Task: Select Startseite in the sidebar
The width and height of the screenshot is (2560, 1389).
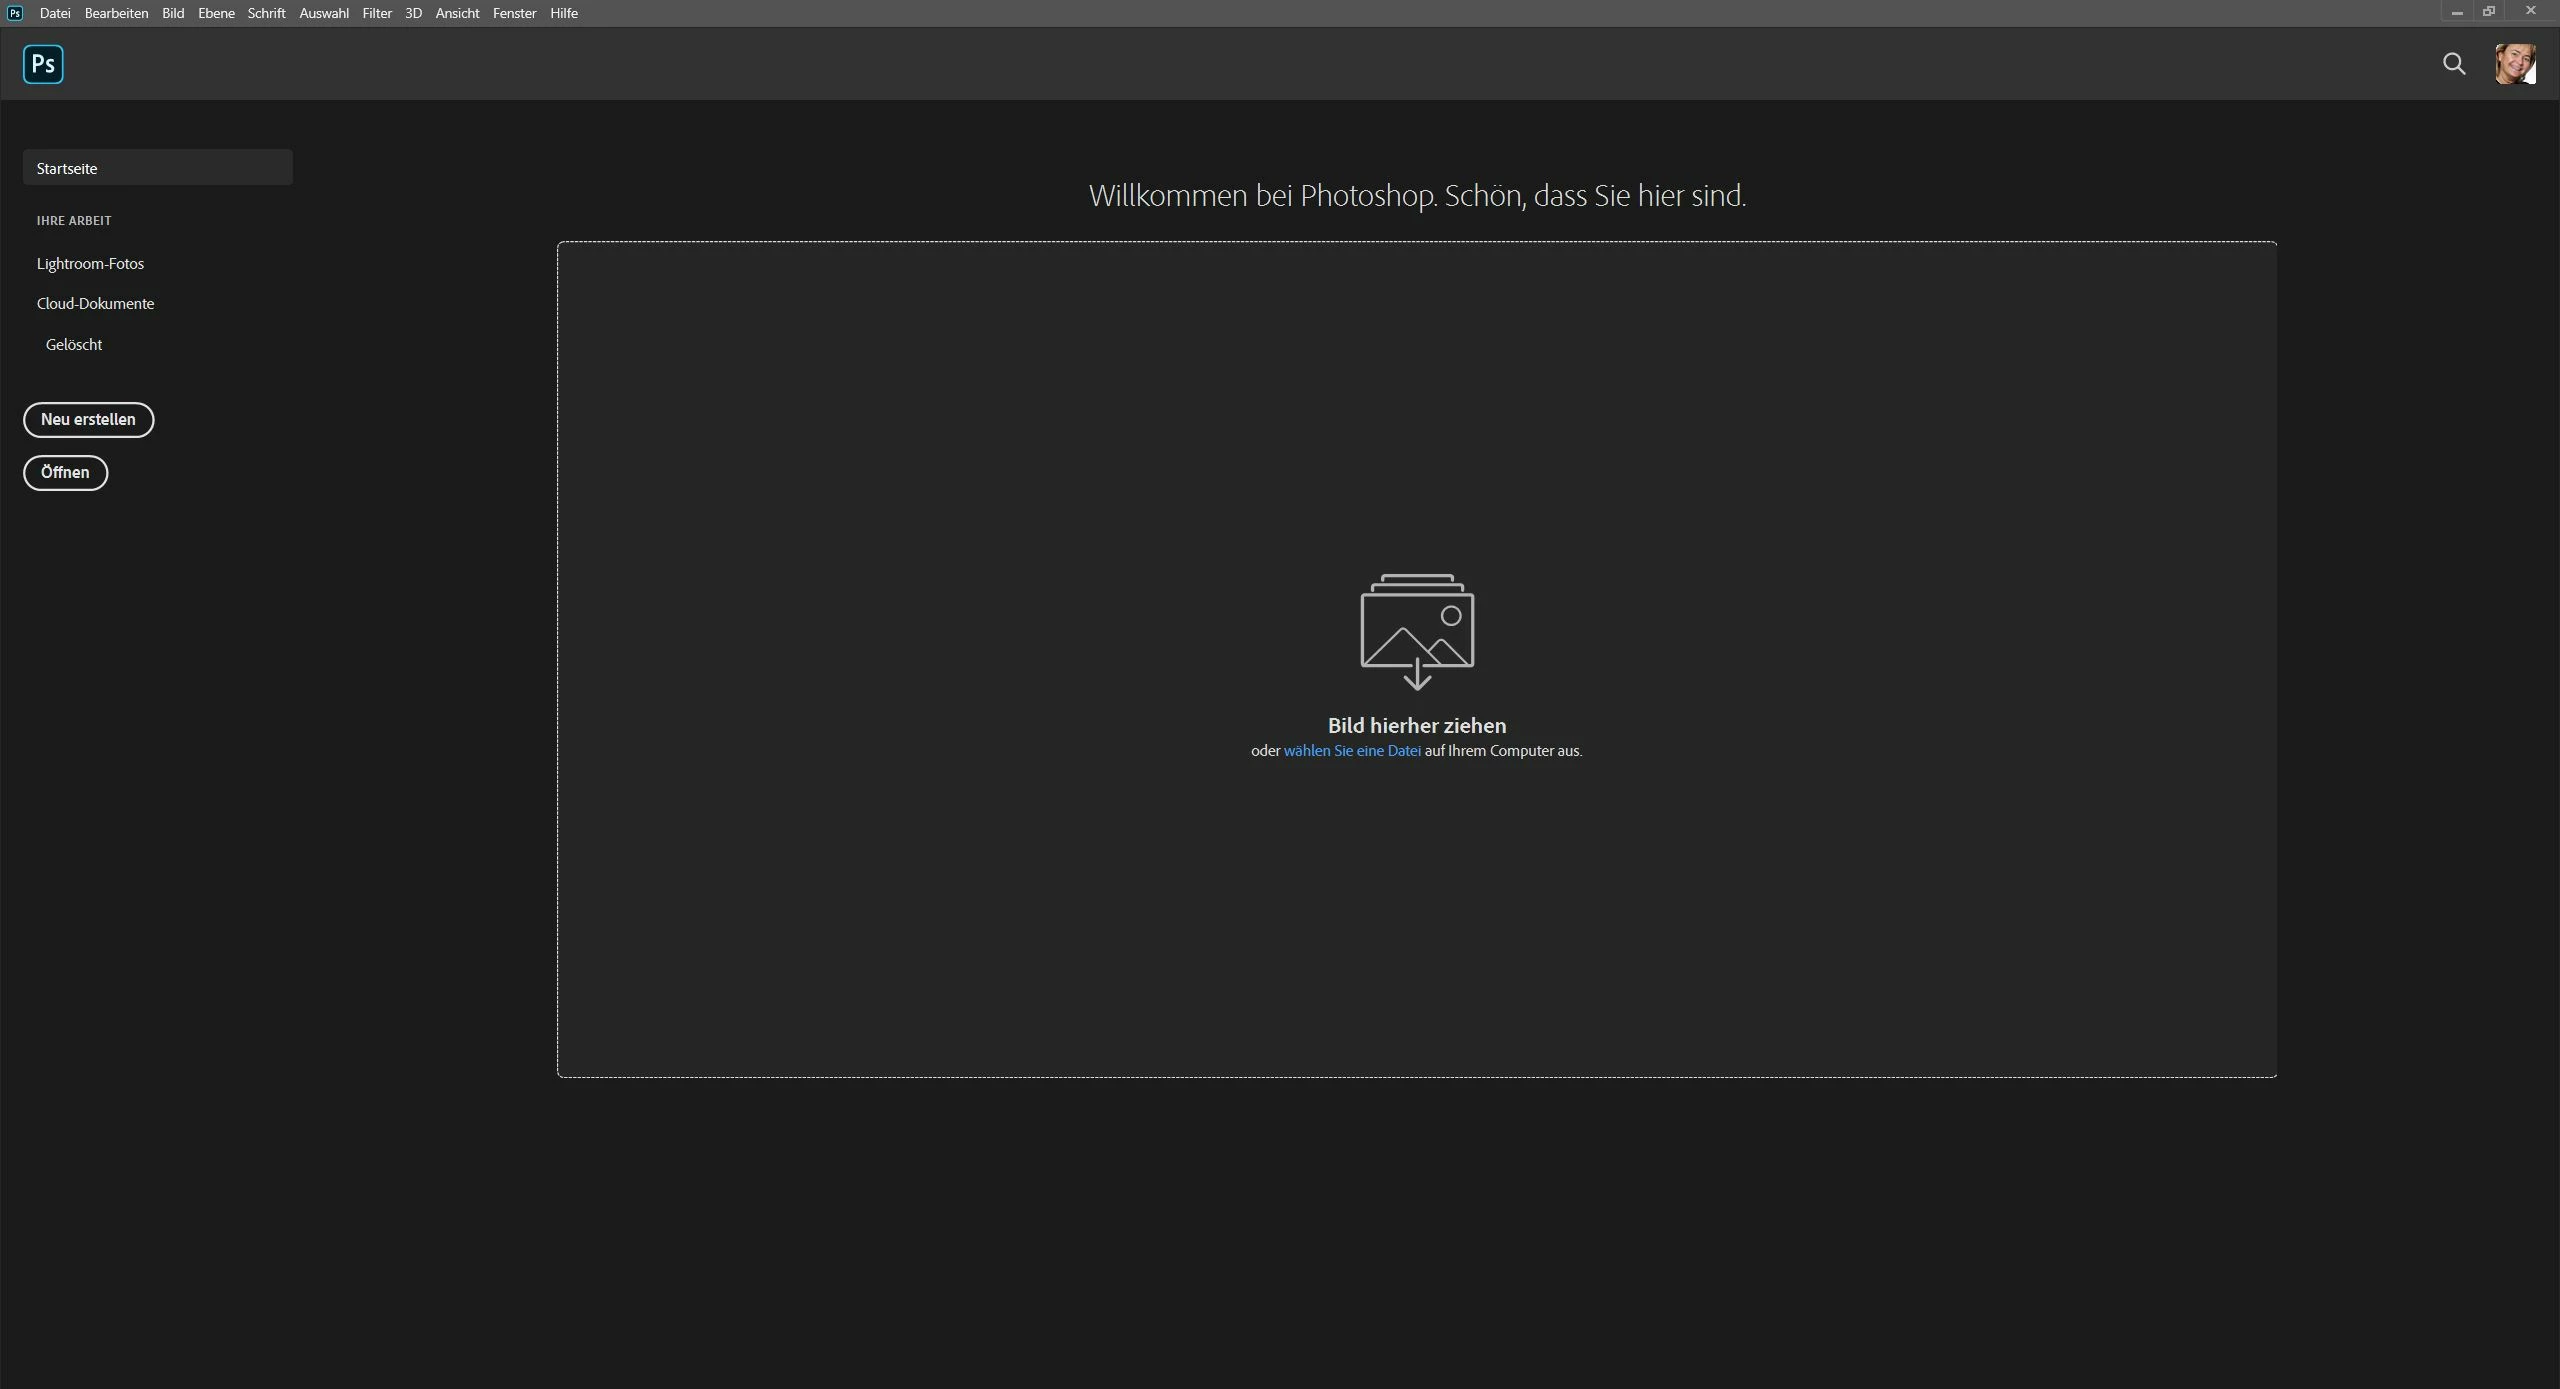Action: (157, 168)
